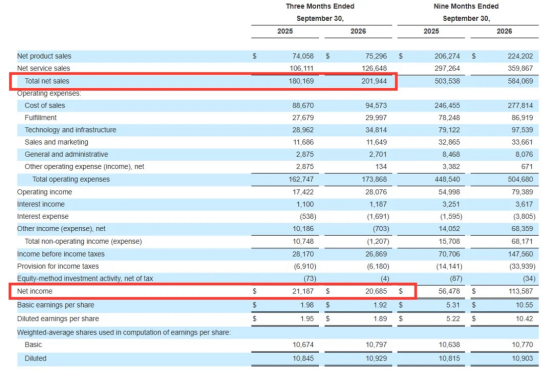
Task: Select net product sales value 74,058
Action: (x=303, y=56)
